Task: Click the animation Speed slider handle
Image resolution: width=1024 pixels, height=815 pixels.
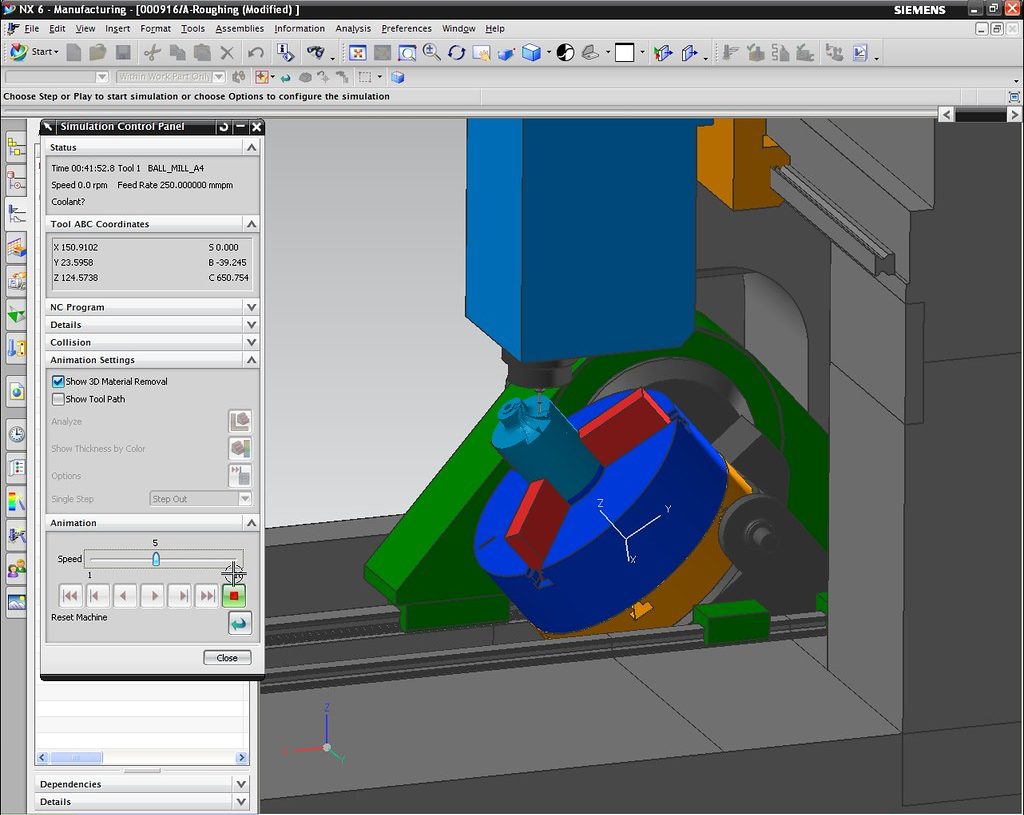Action: pyautogui.click(x=156, y=559)
